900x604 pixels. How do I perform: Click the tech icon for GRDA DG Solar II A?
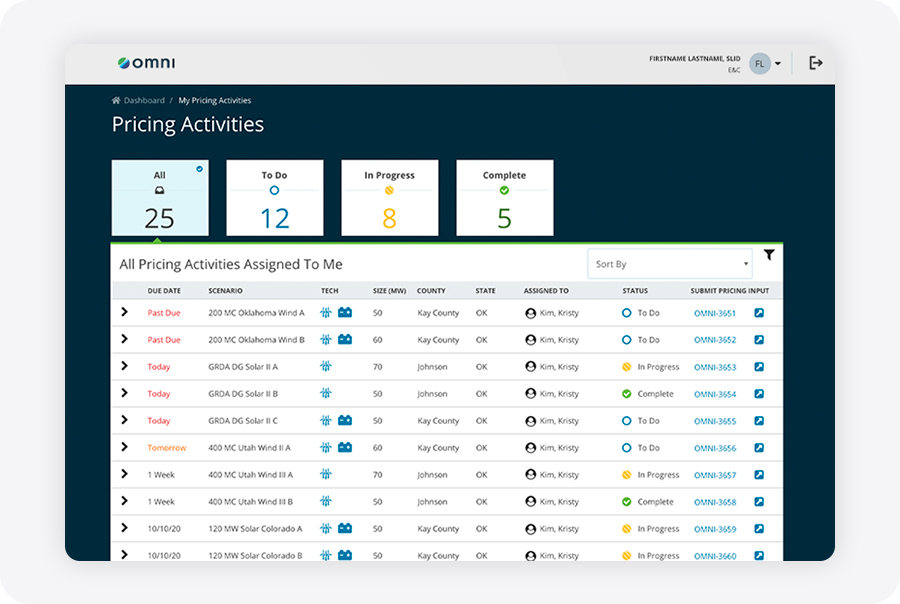[325, 366]
